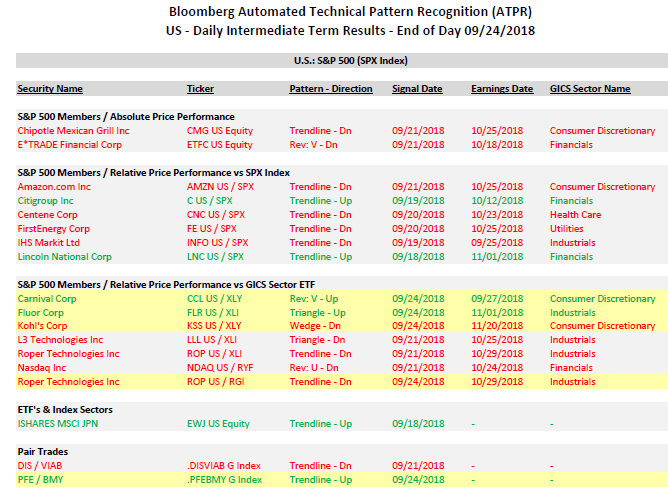This screenshot has height=490, width=668.
Task: Select the Citigroup Inc security name
Action: click(47, 201)
